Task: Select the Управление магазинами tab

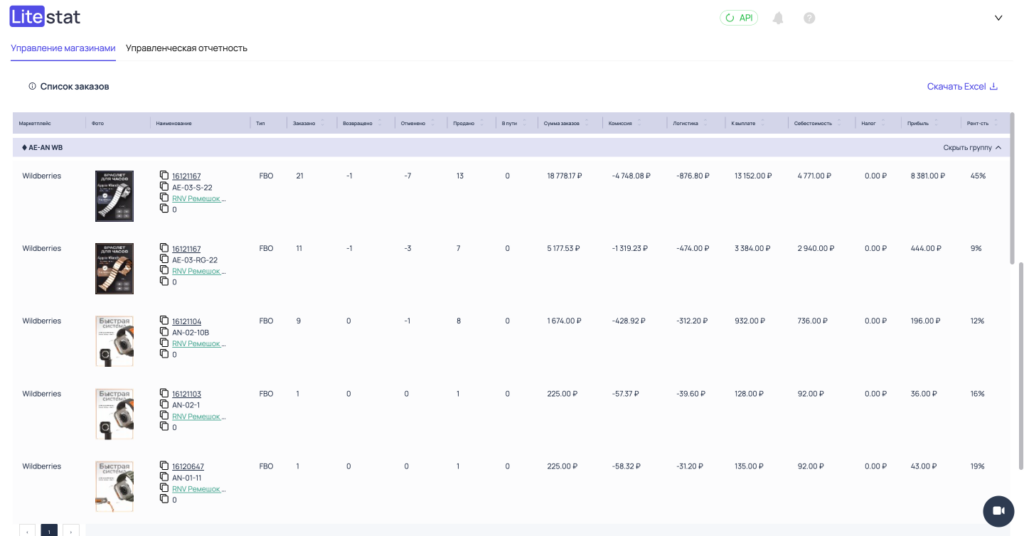Action: [63, 48]
